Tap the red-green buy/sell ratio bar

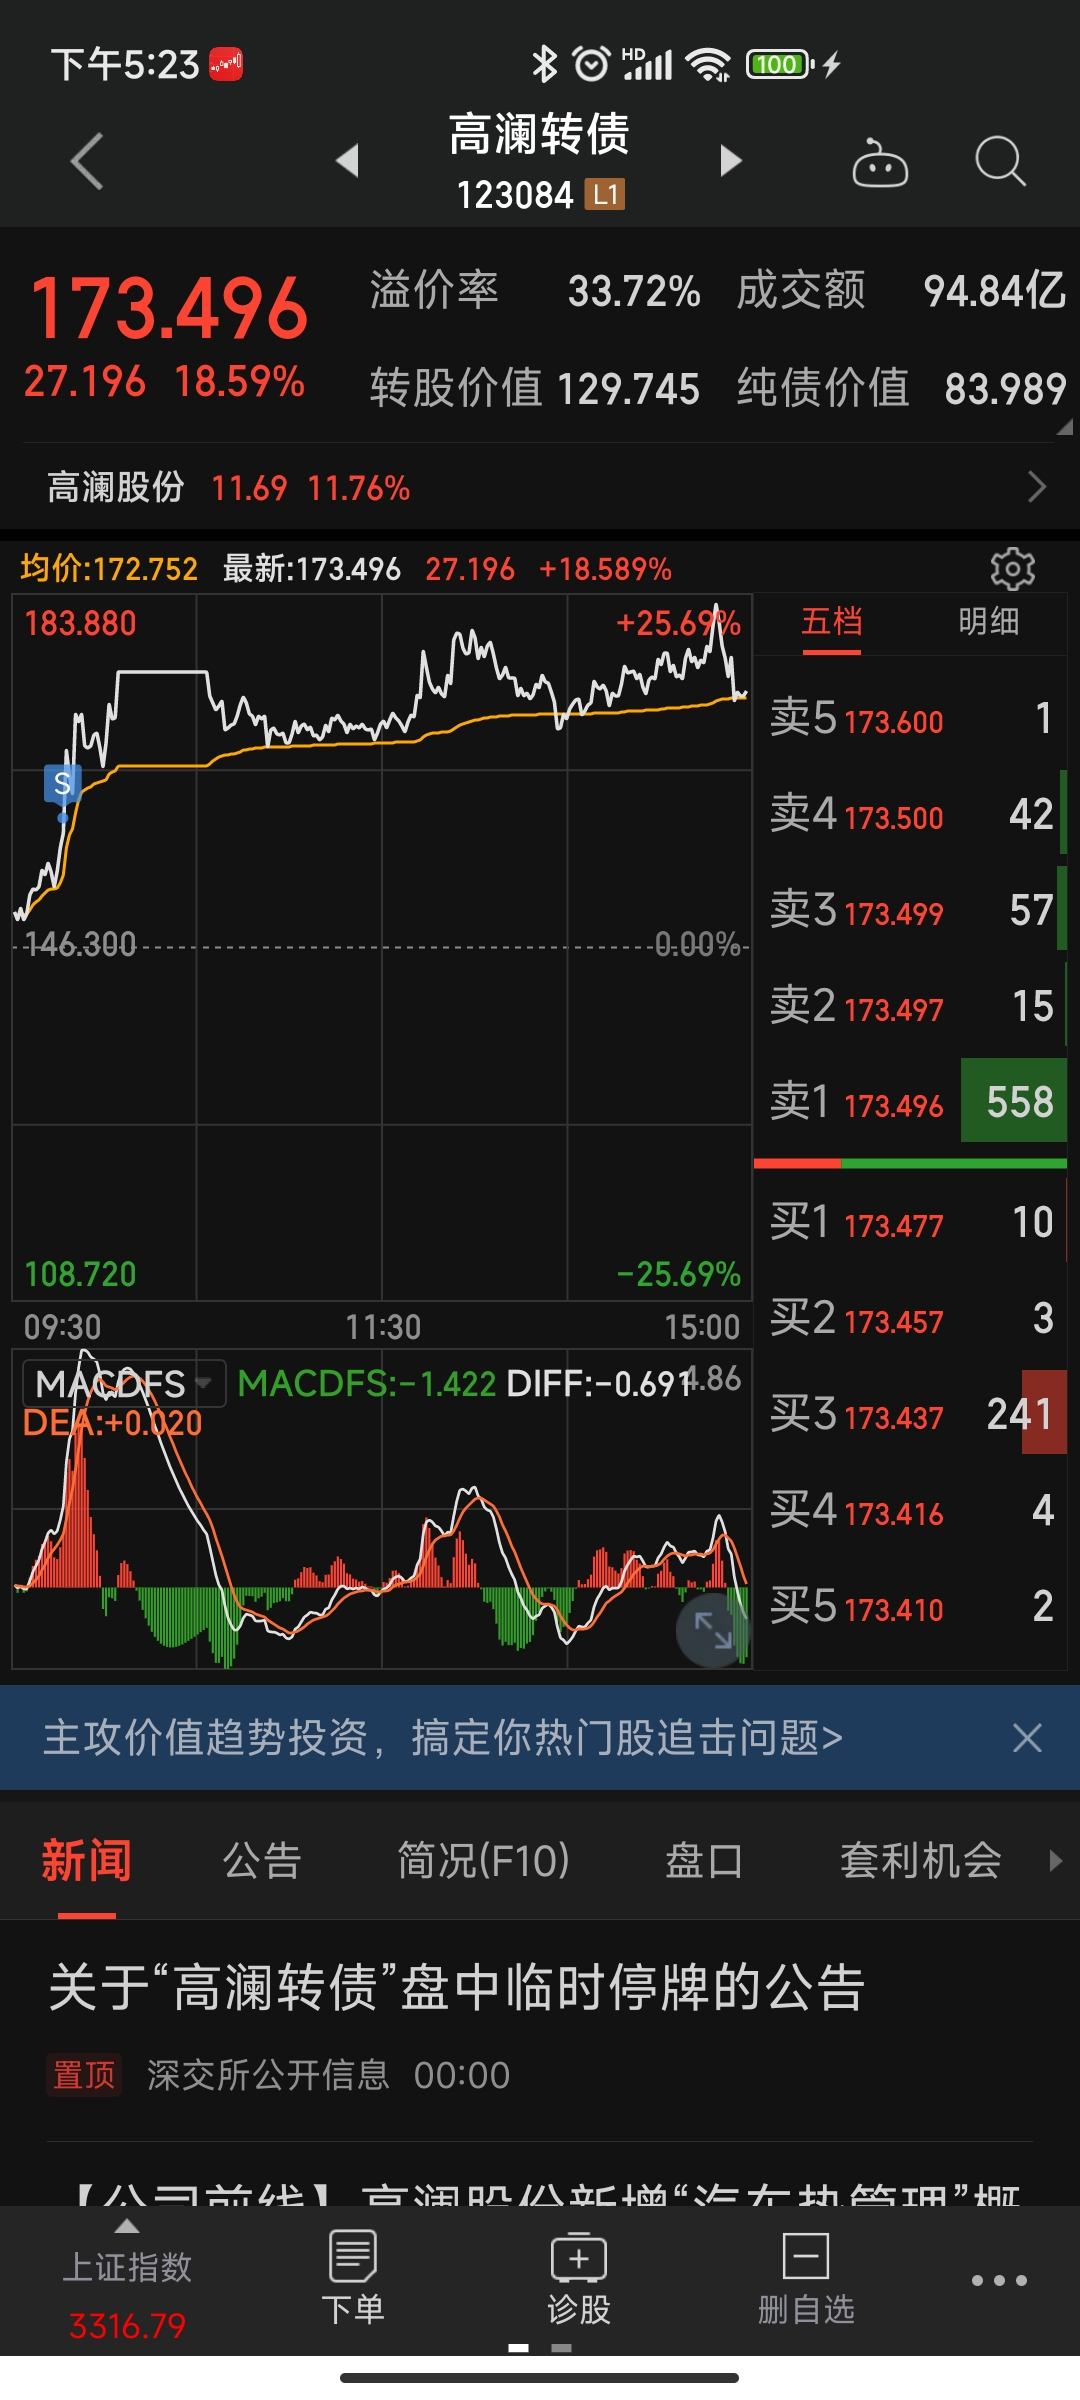tap(910, 1163)
